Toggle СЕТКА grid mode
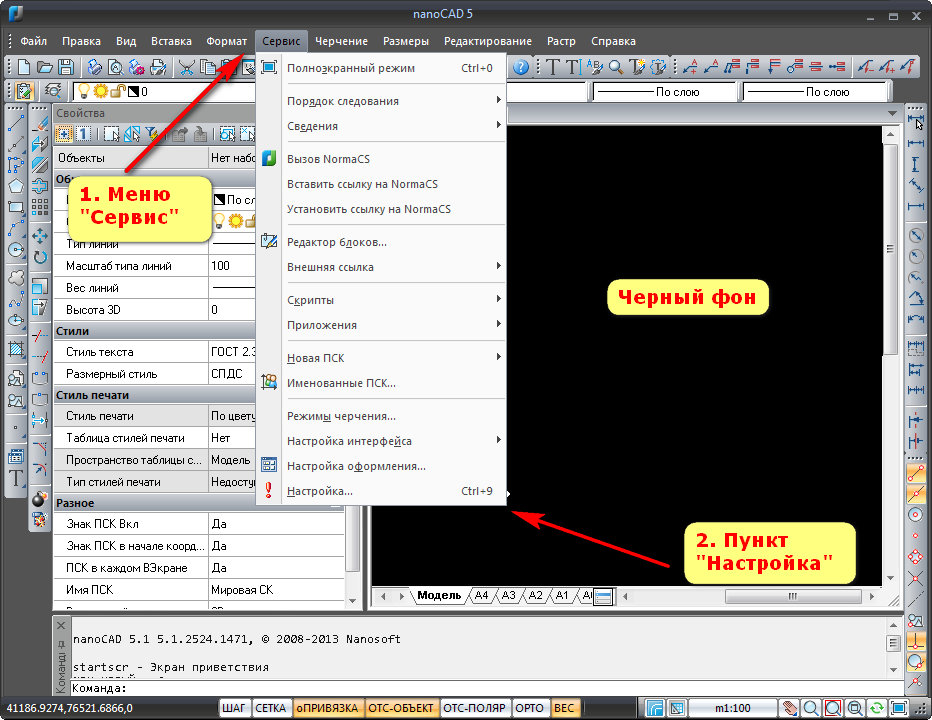932x720 pixels. point(270,708)
